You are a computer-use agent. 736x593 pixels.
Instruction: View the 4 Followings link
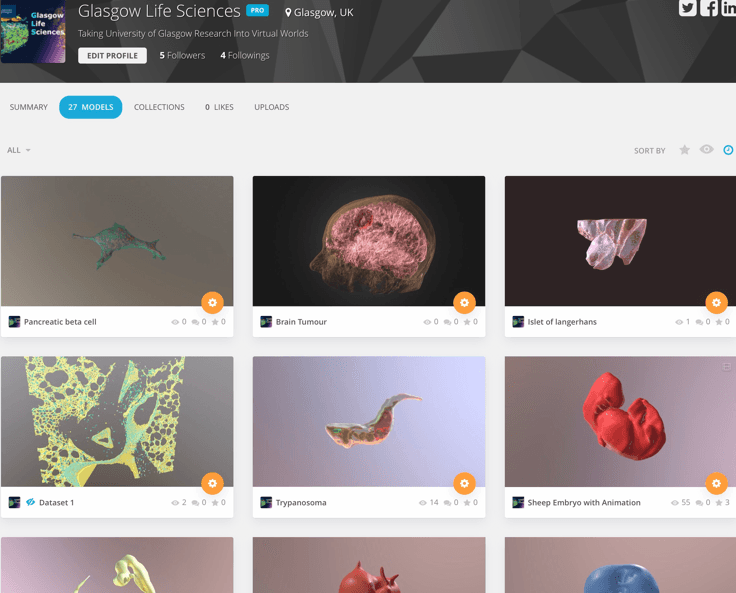click(245, 55)
